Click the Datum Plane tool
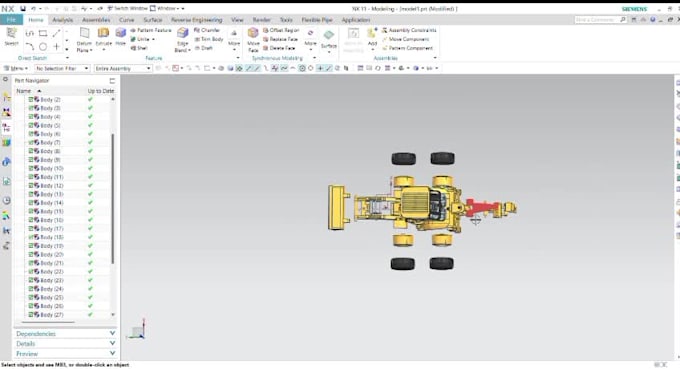The width and height of the screenshot is (680, 369). click(x=84, y=39)
